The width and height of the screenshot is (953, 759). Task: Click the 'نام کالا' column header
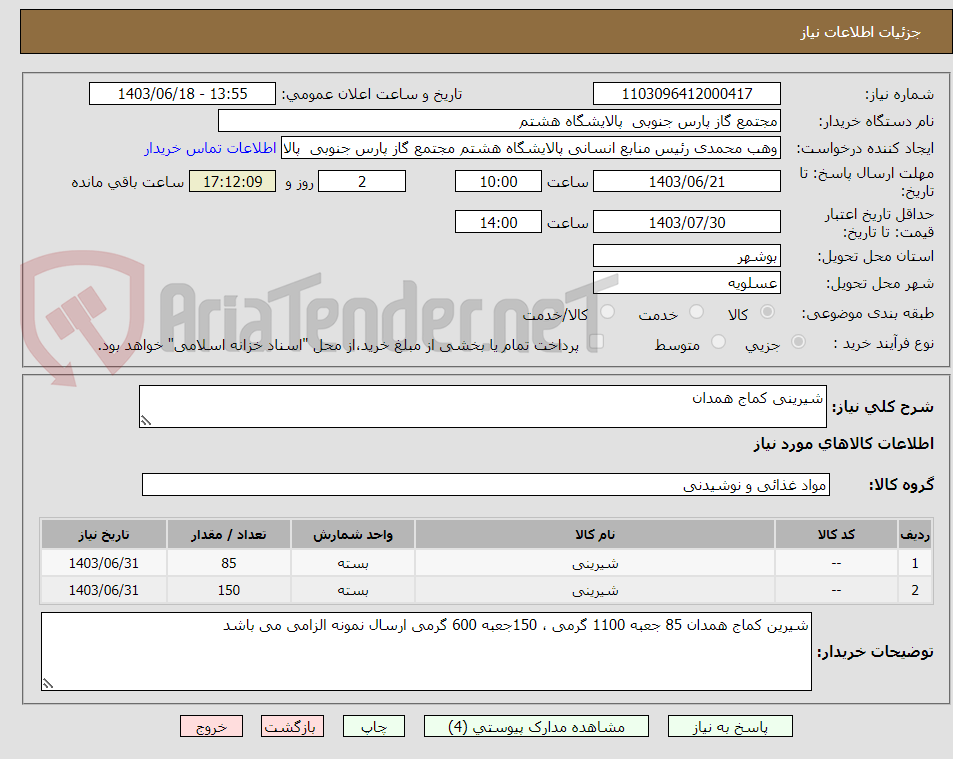[x=595, y=535]
